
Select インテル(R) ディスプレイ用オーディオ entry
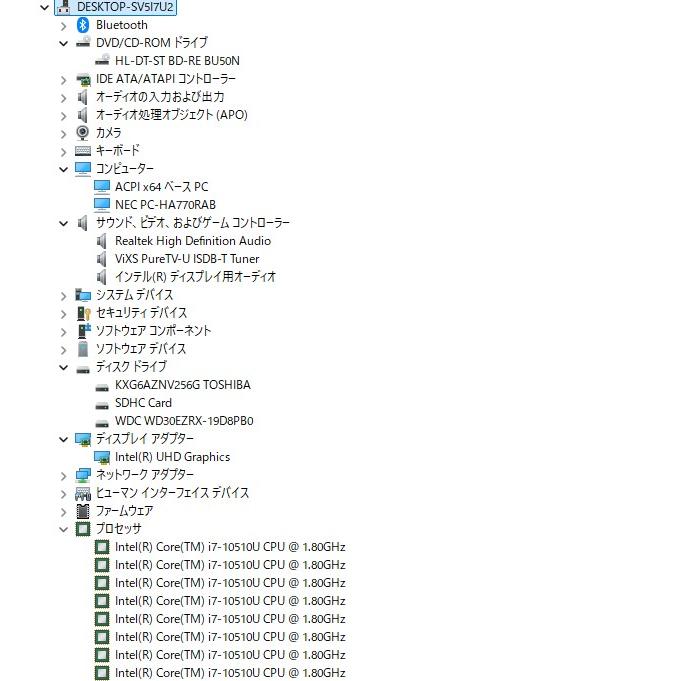pyautogui.click(x=195, y=277)
